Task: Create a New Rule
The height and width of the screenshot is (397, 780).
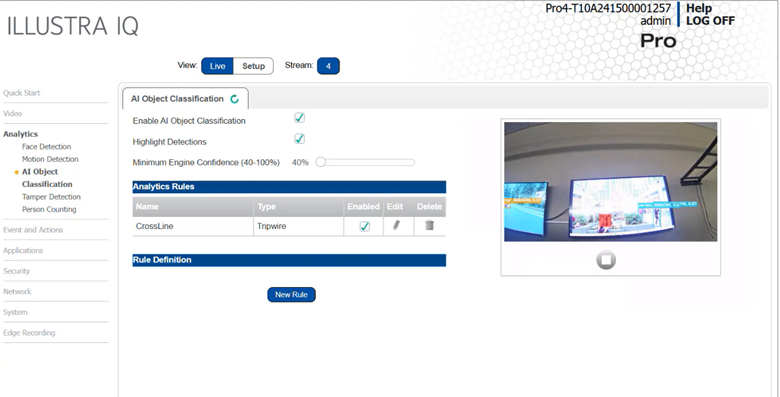Action: (292, 295)
